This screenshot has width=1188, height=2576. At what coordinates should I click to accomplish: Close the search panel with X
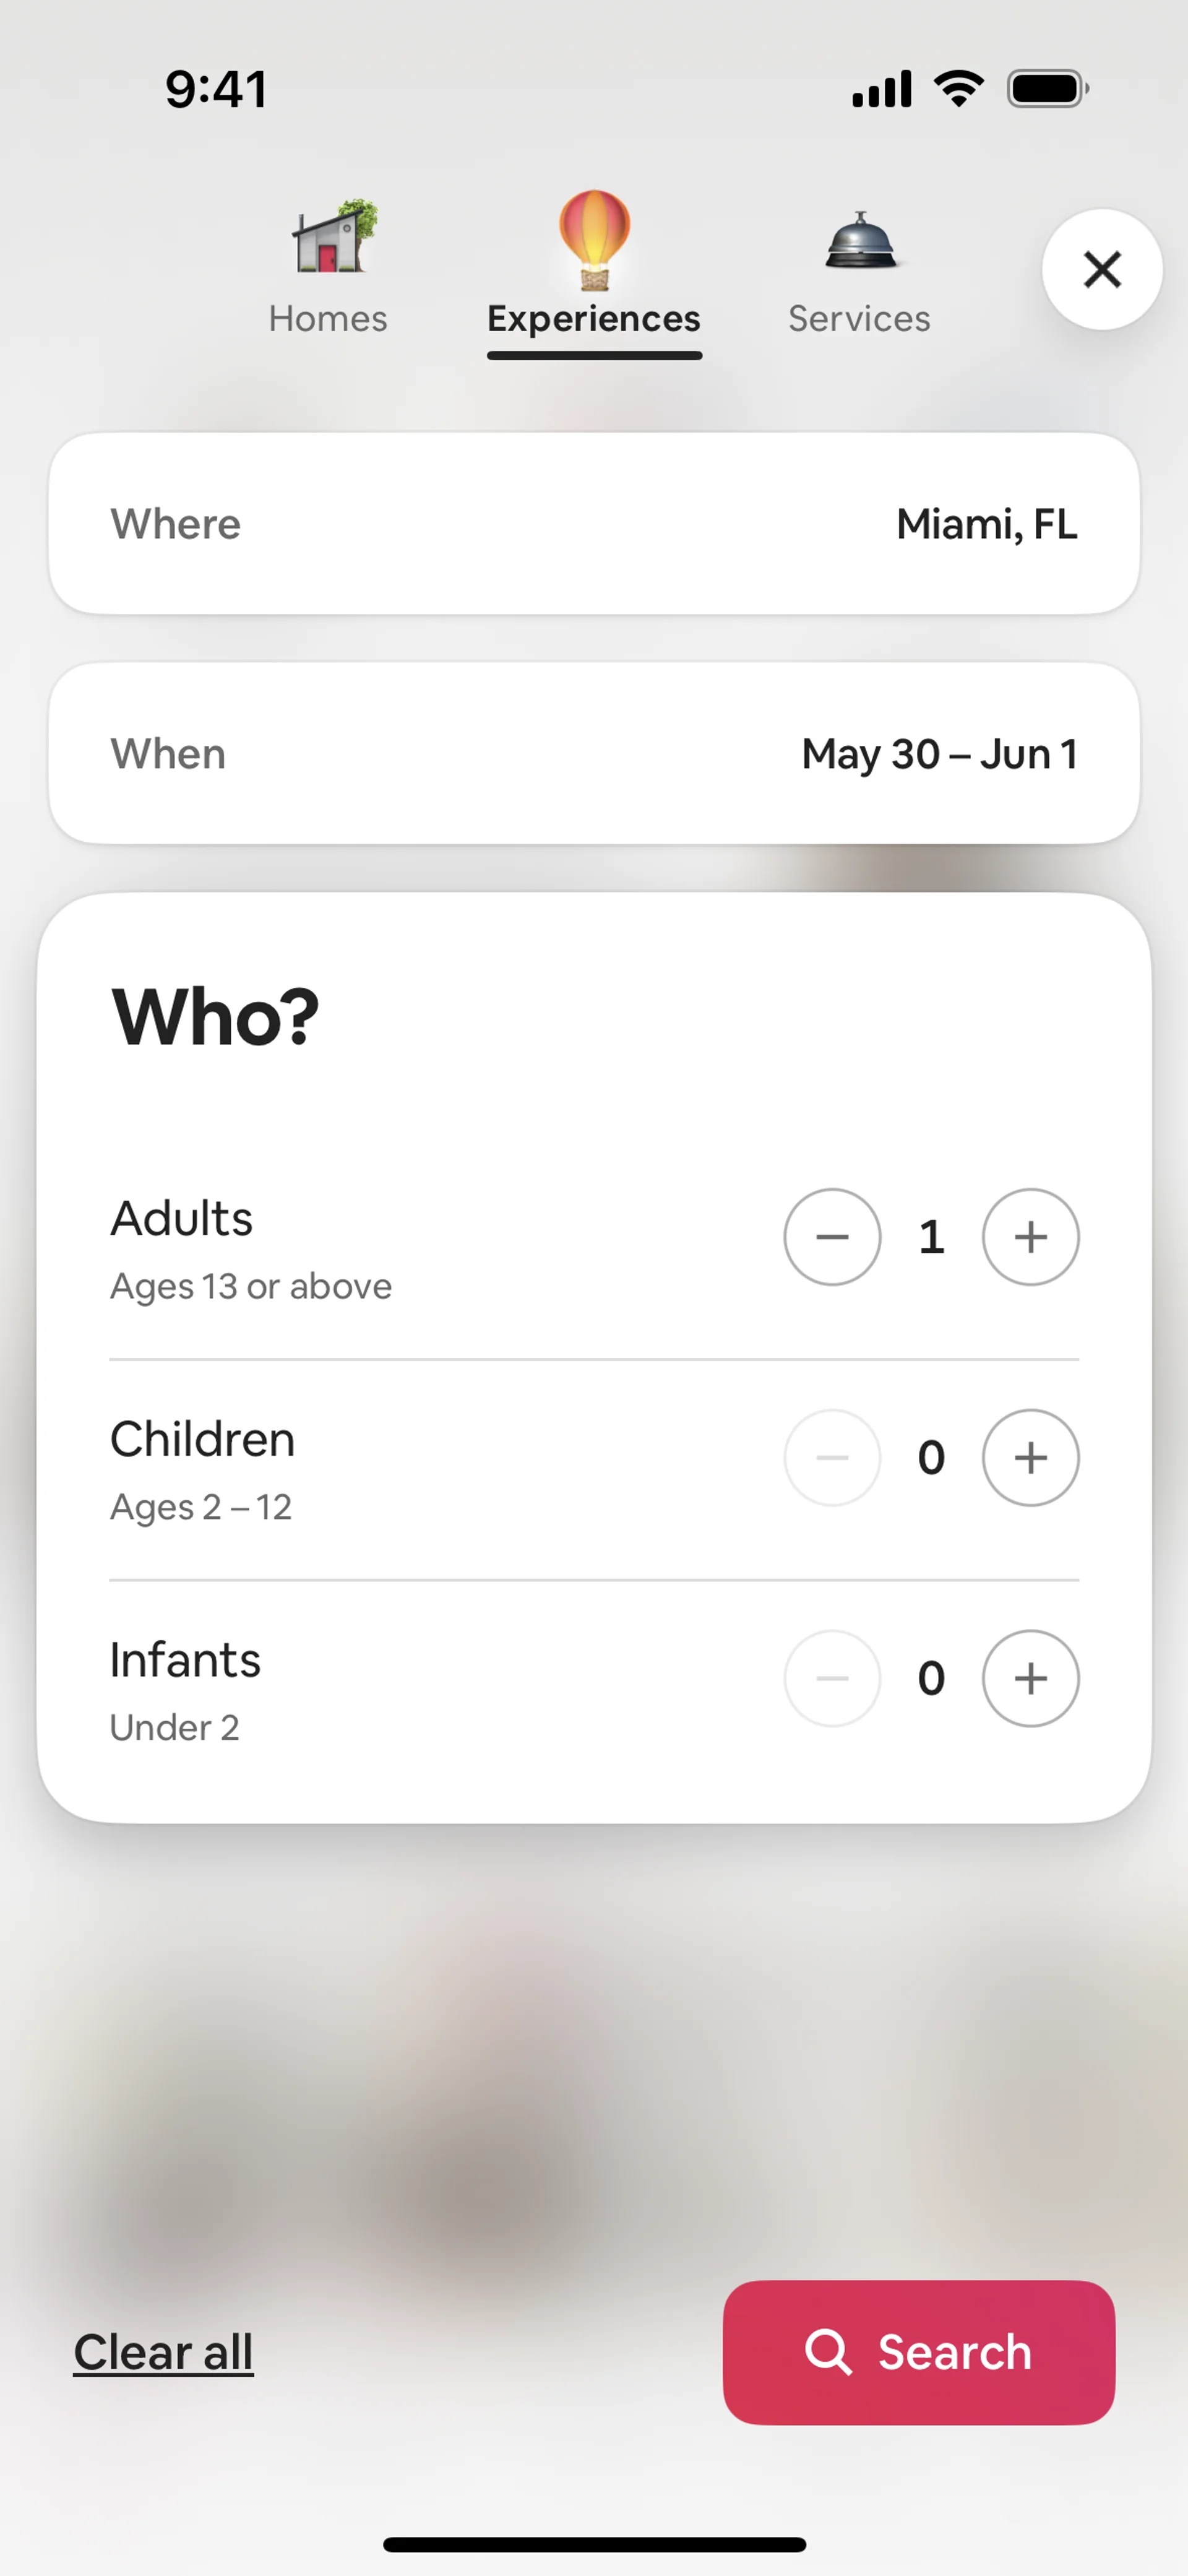tap(1102, 269)
